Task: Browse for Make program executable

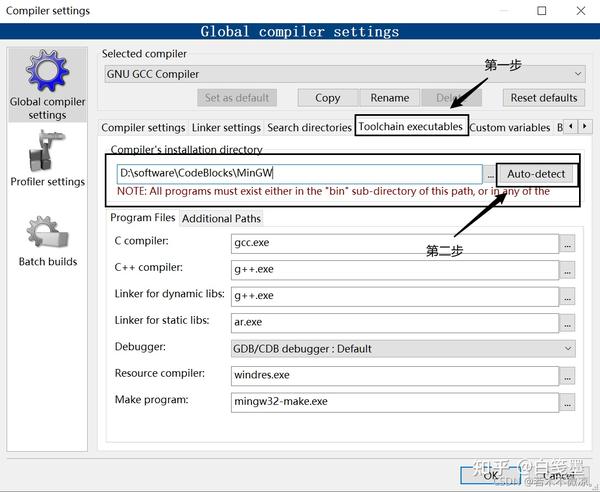Action: [x=567, y=402]
